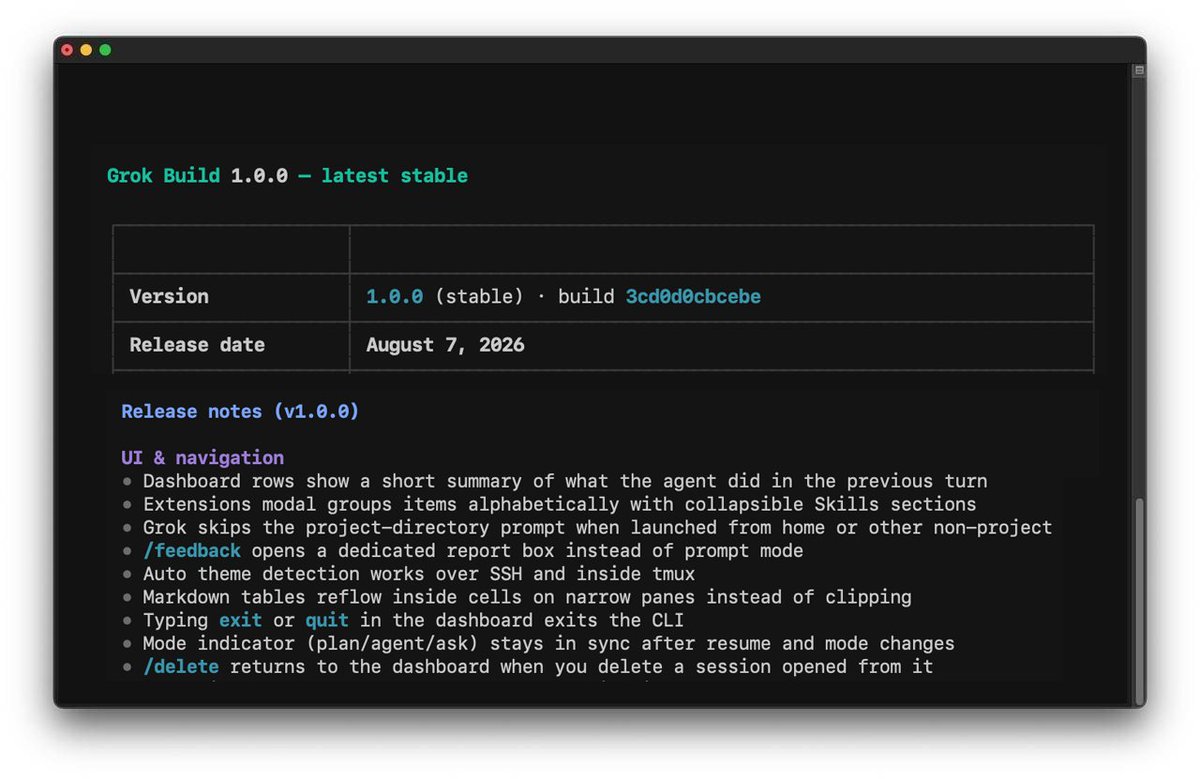
Task: Click the blue 1.0.0 version number in table
Action: [394, 297]
